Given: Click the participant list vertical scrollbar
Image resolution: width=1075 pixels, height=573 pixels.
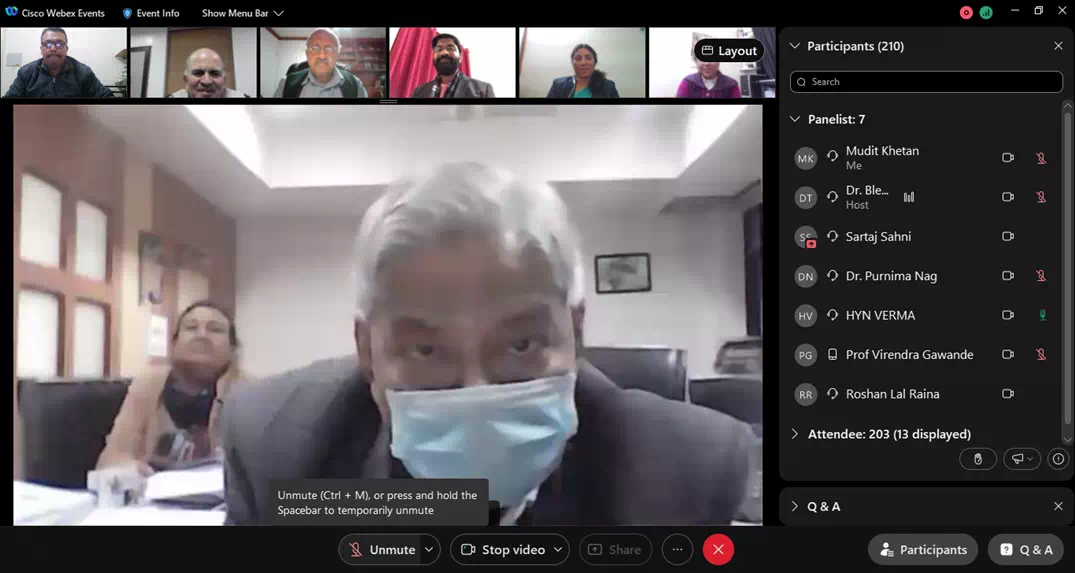Looking at the screenshot, I should pyautogui.click(x=1068, y=267).
